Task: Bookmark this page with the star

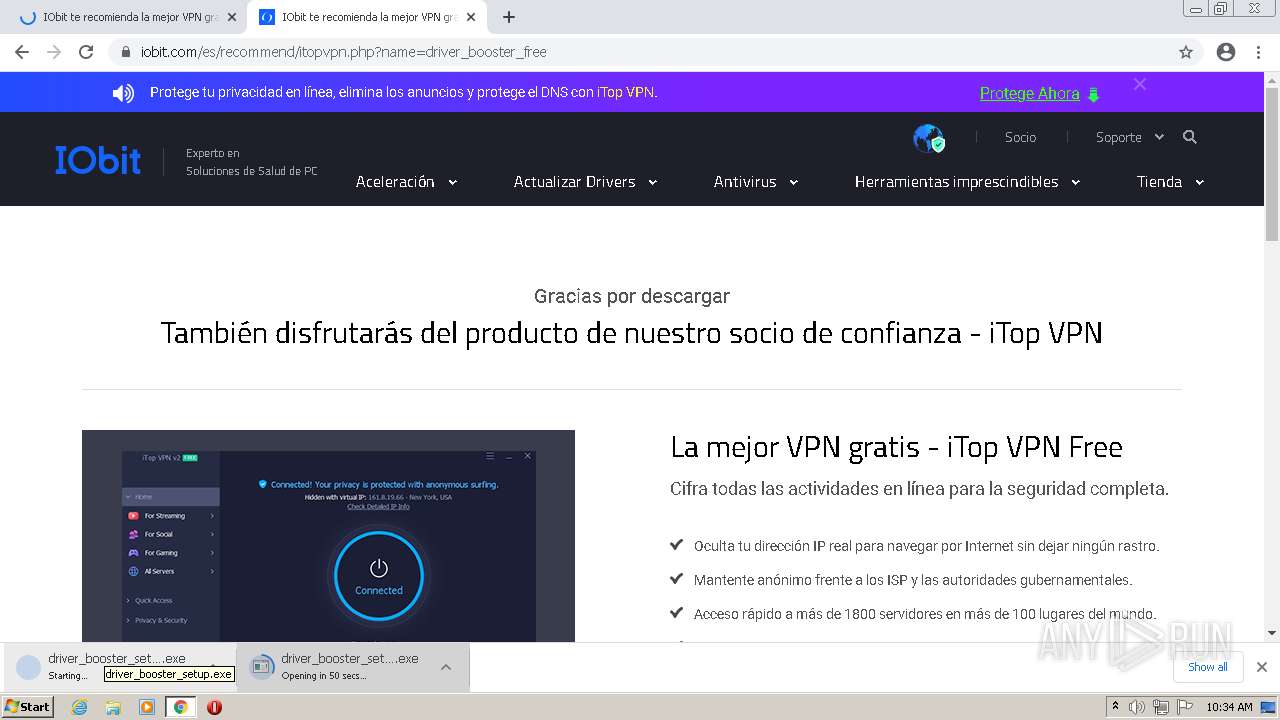Action: (1186, 52)
